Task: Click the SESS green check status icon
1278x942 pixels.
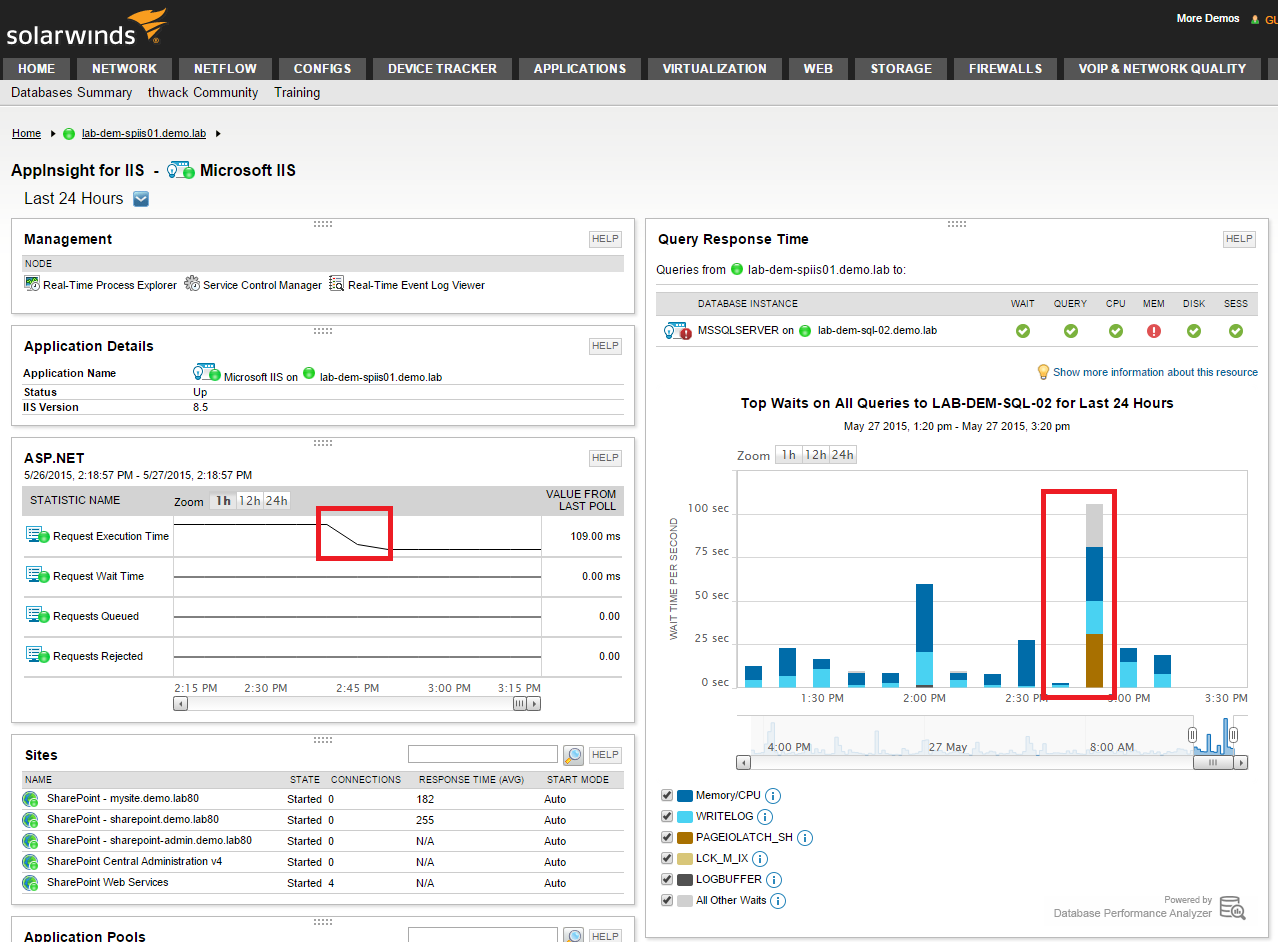Action: click(1235, 331)
